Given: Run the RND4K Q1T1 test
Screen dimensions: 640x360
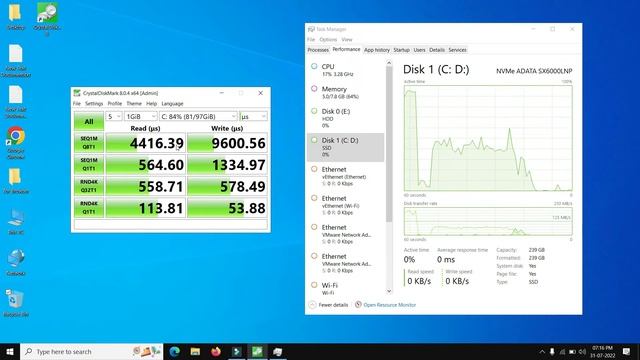Looking at the screenshot, I should point(89,207).
